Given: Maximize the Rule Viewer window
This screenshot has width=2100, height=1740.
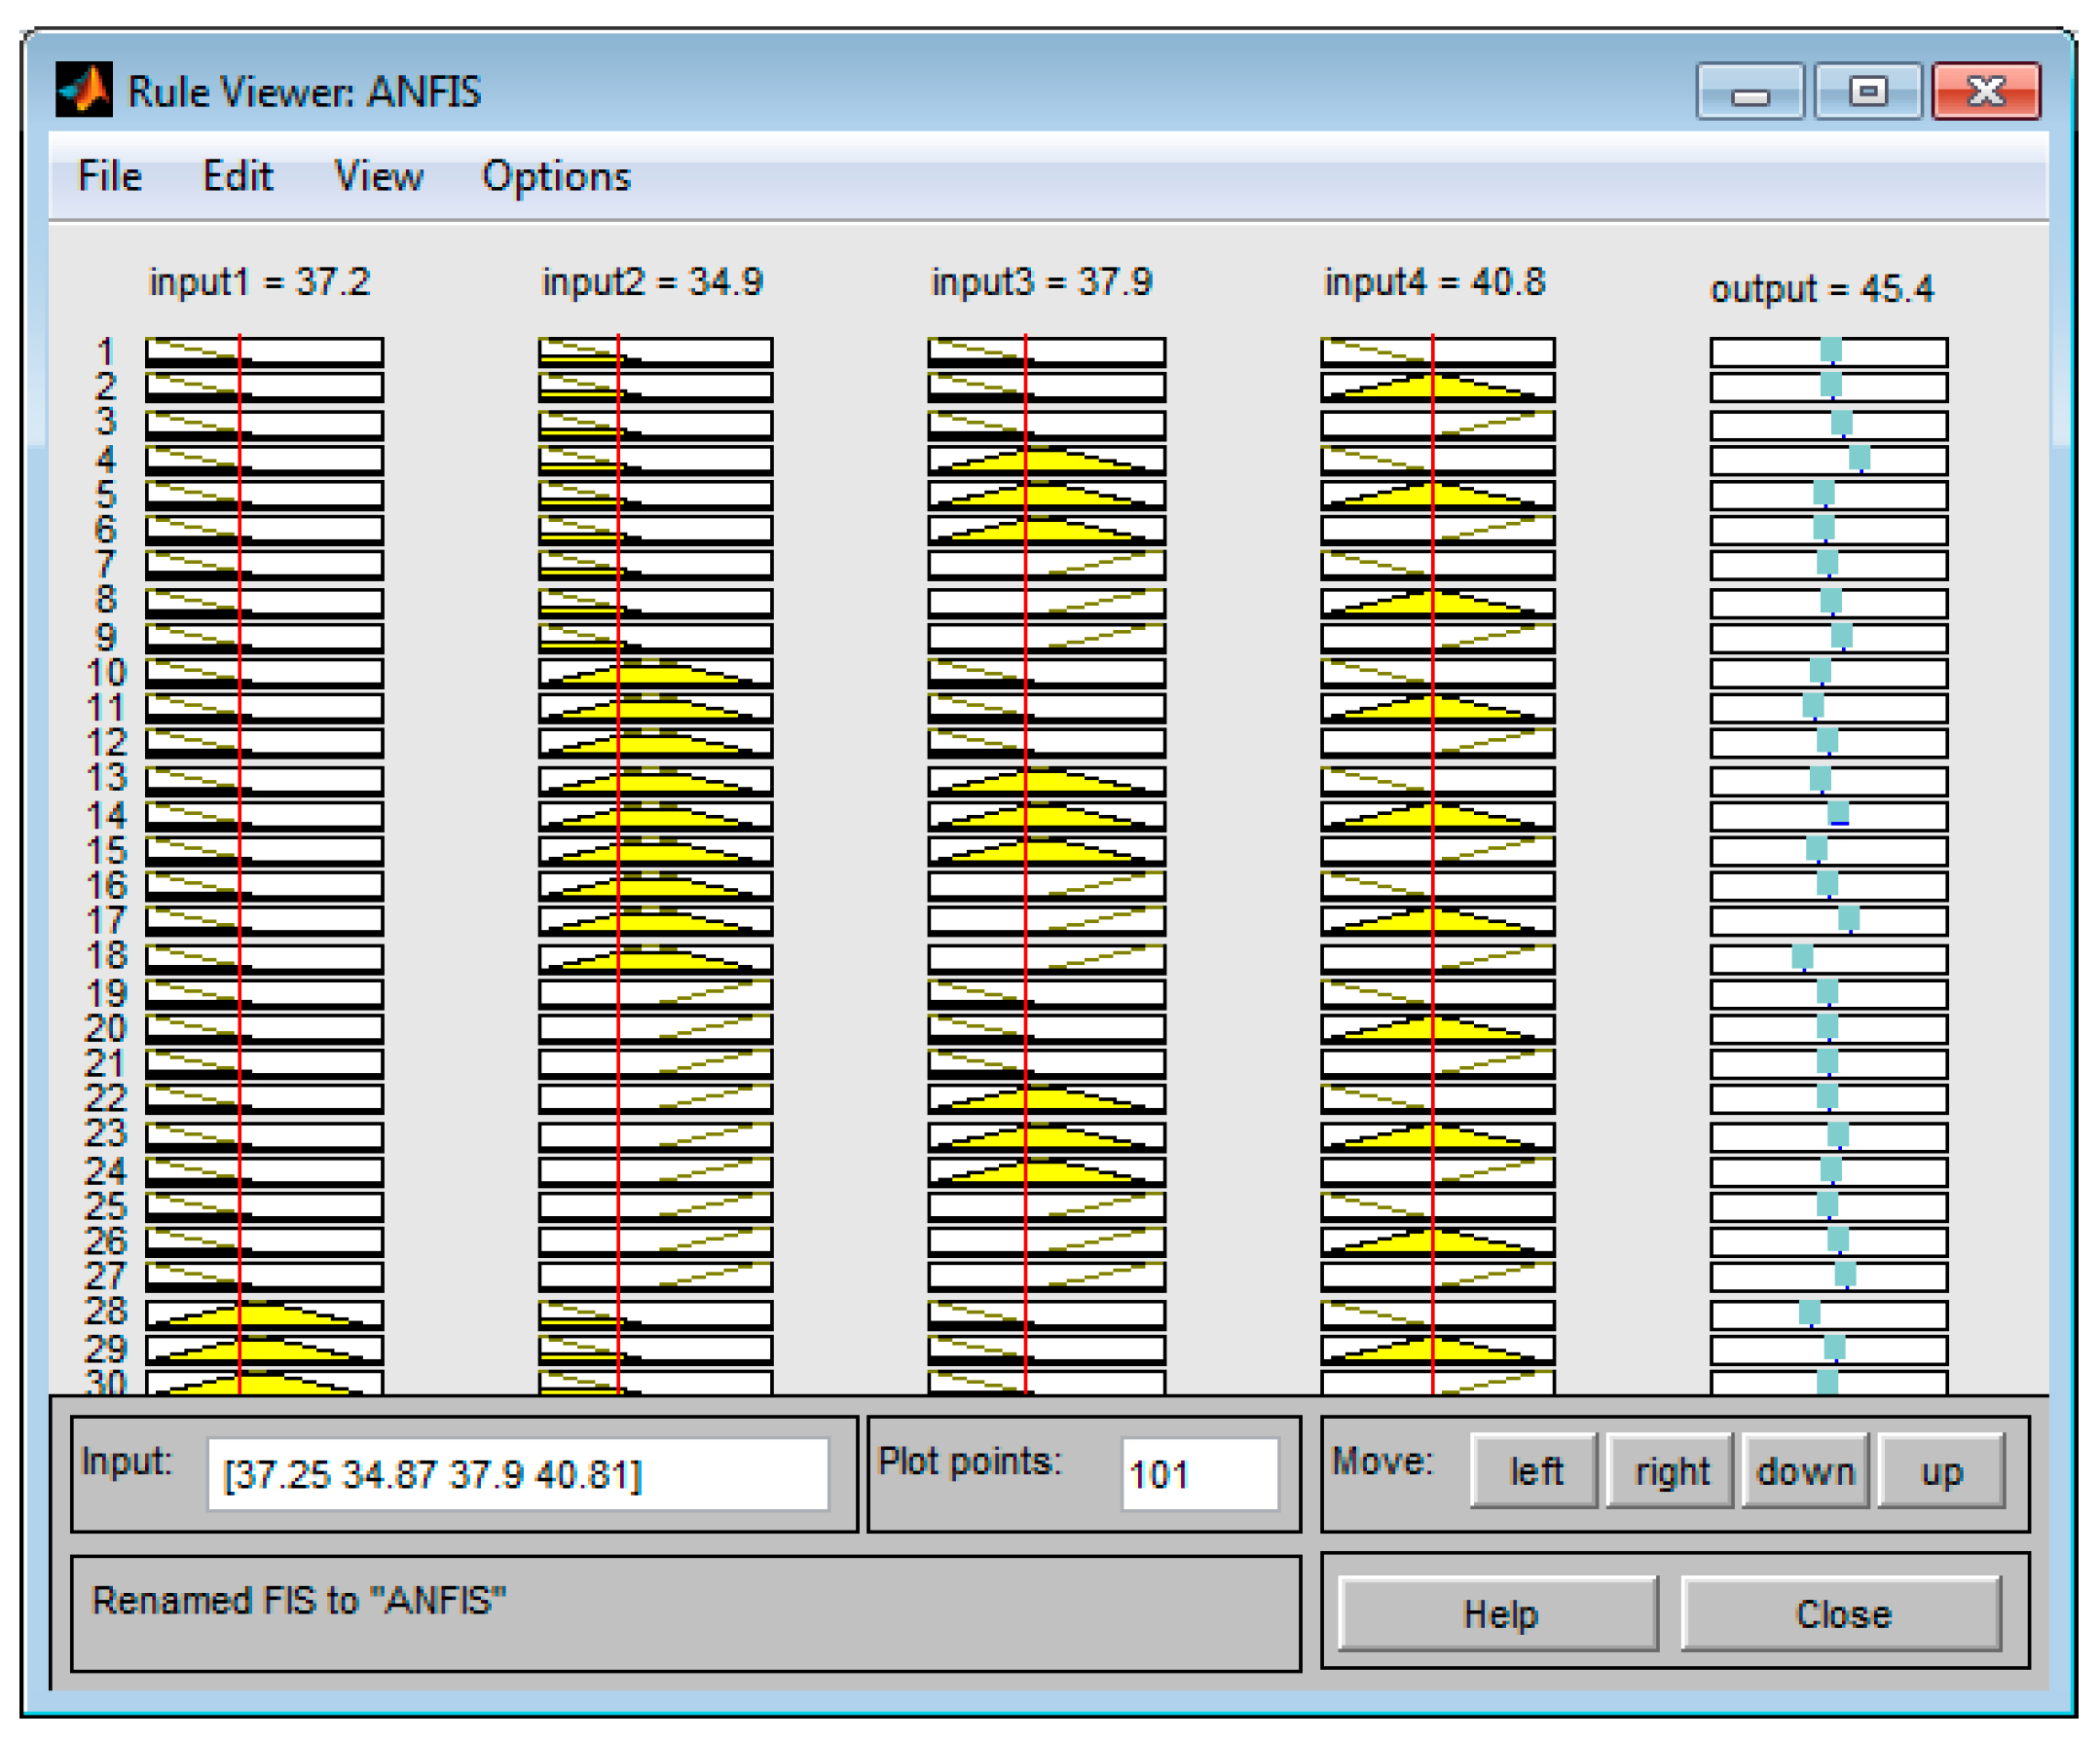Looking at the screenshot, I should pyautogui.click(x=1867, y=92).
